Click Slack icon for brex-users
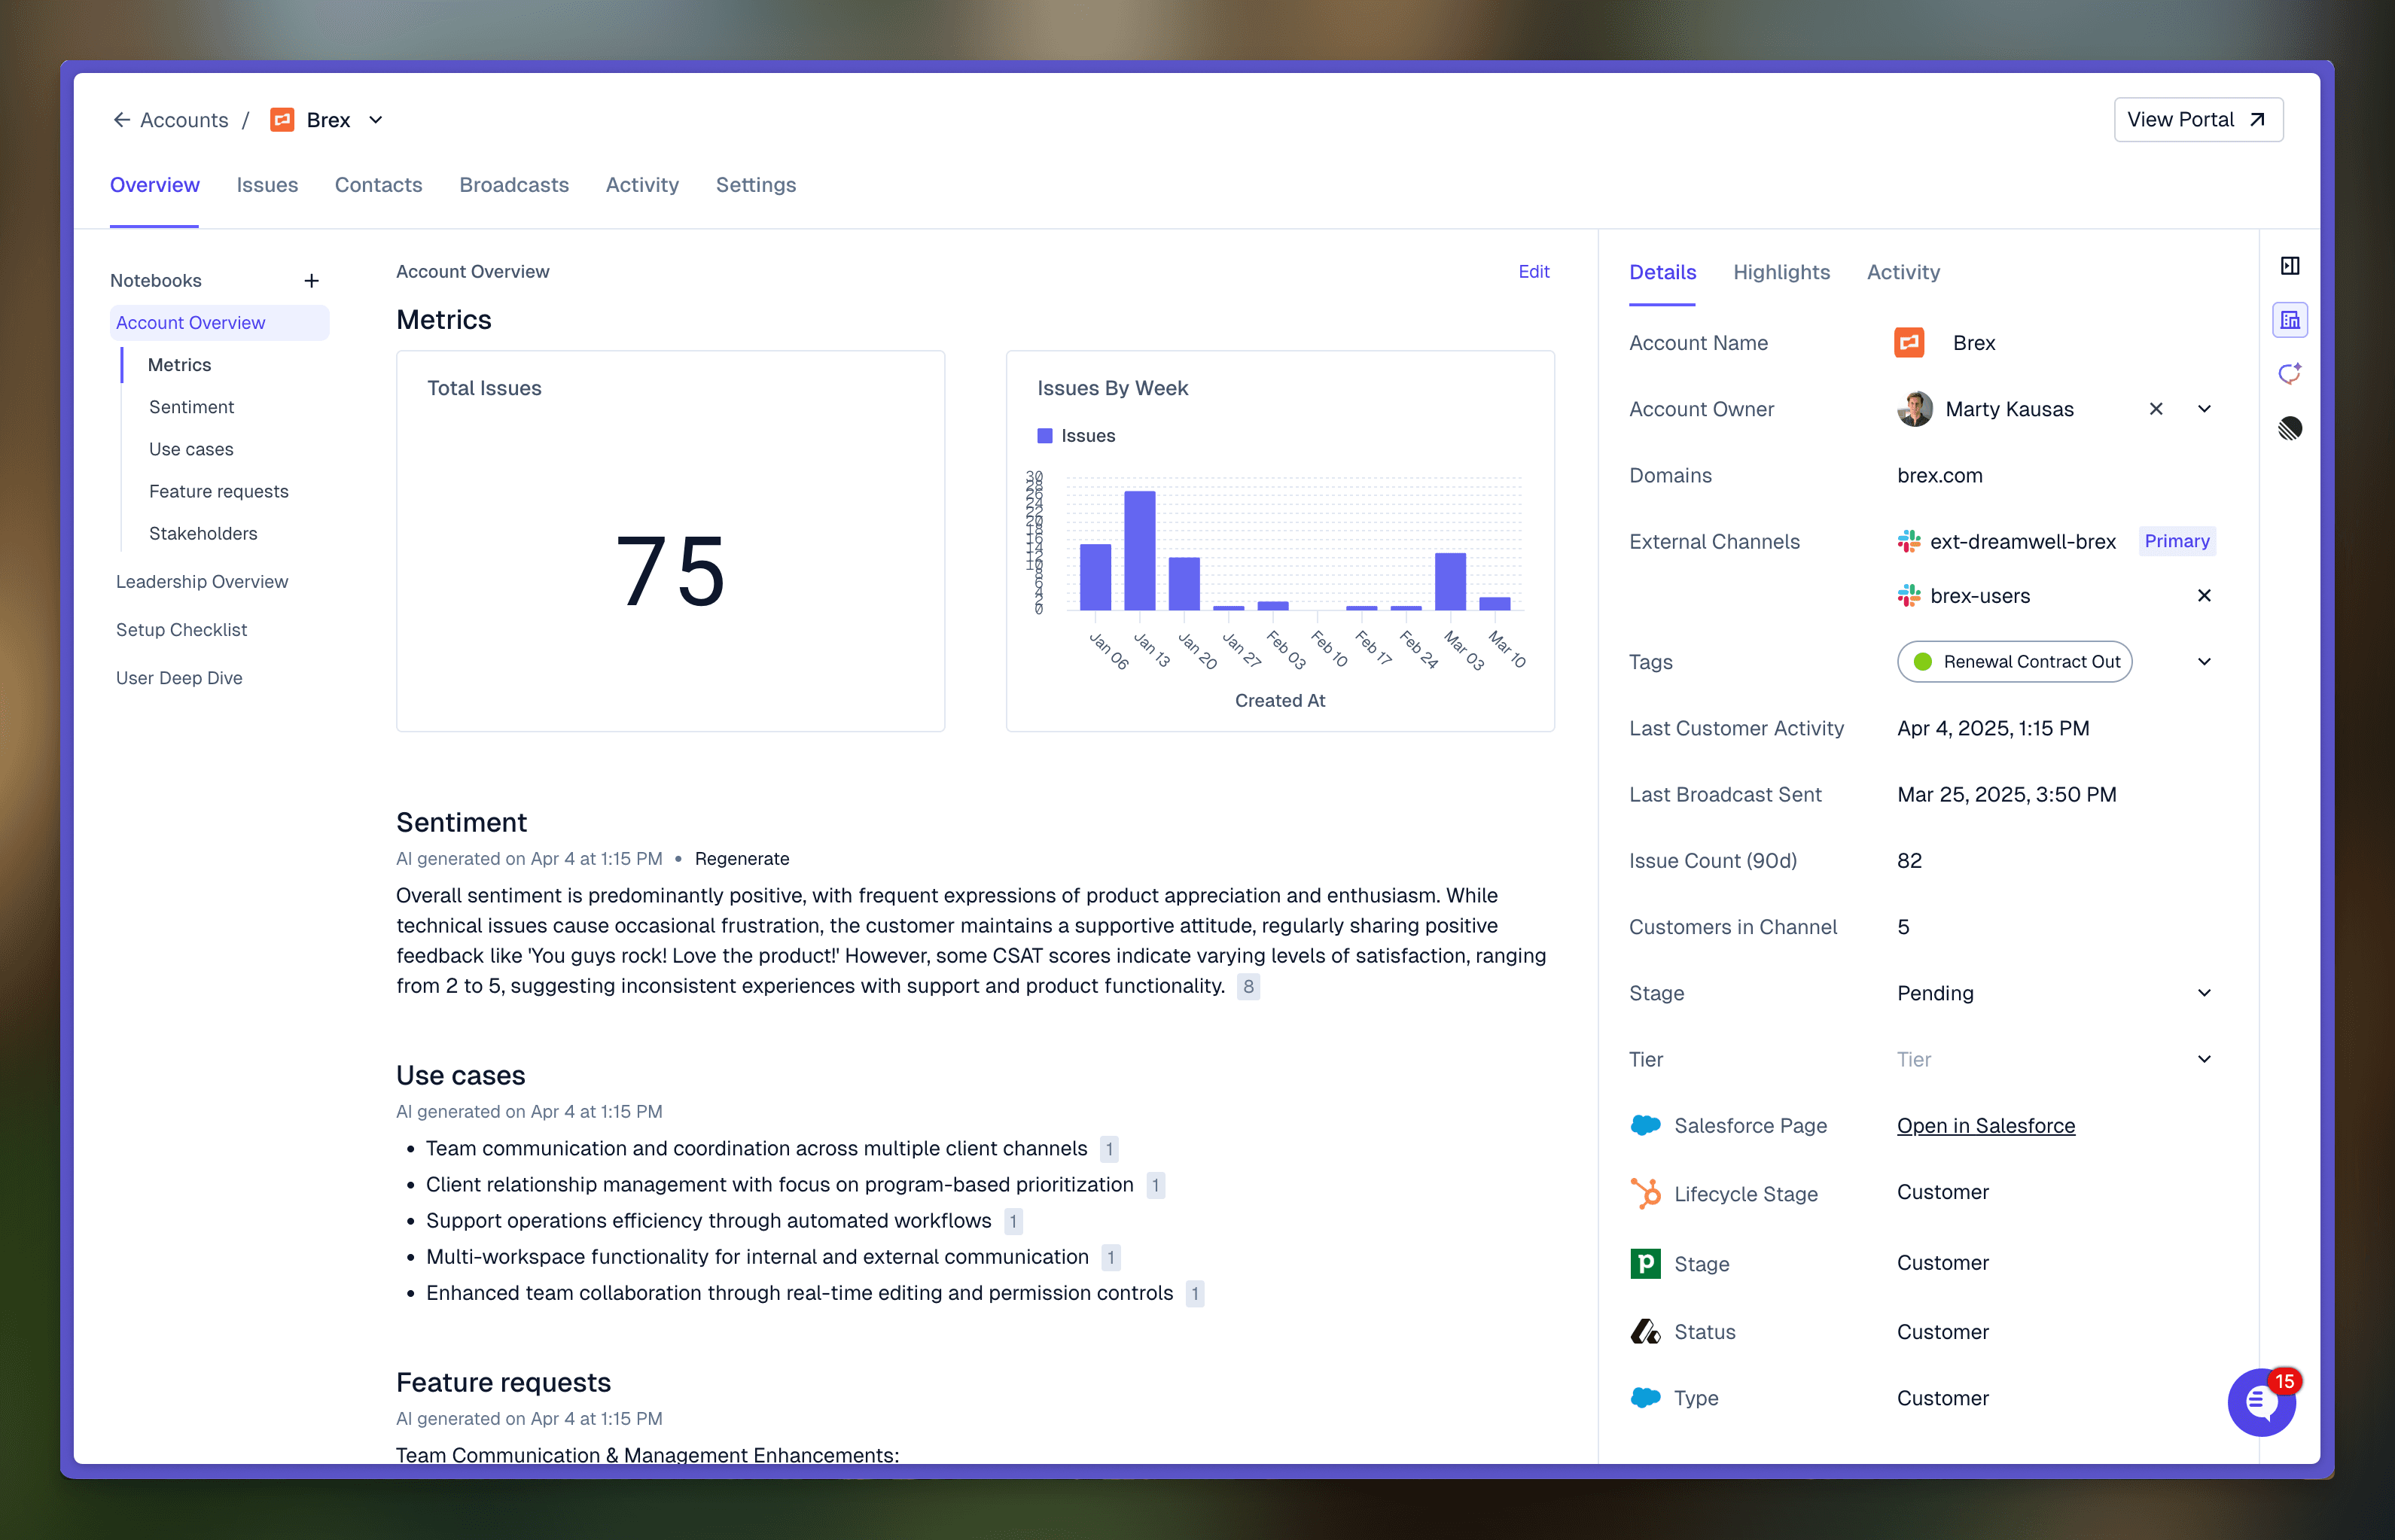 click(x=1909, y=596)
